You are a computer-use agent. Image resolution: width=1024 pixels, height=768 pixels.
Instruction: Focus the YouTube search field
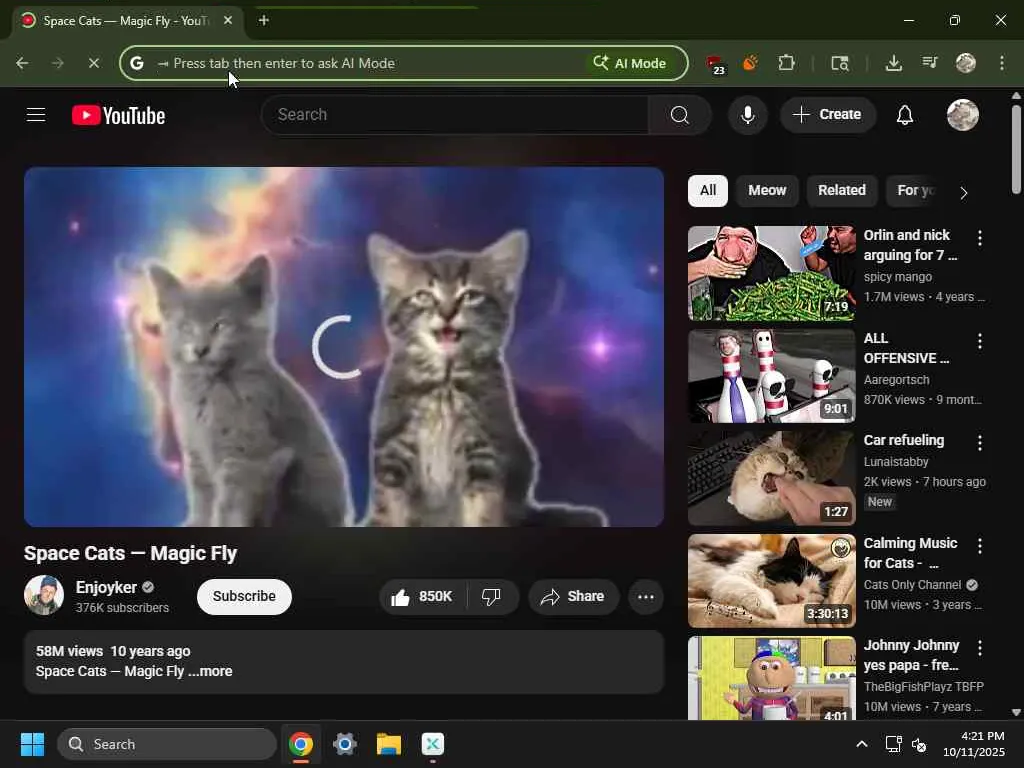455,115
